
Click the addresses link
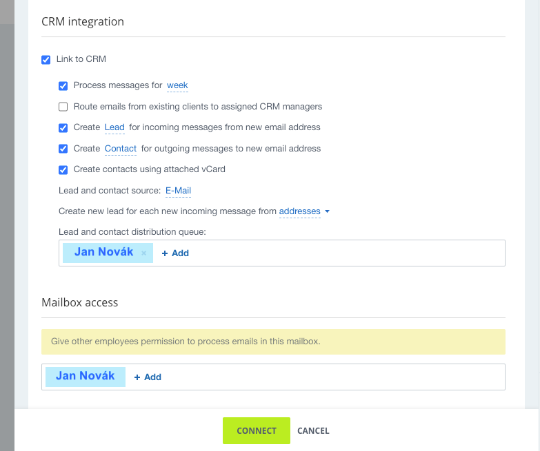300,211
